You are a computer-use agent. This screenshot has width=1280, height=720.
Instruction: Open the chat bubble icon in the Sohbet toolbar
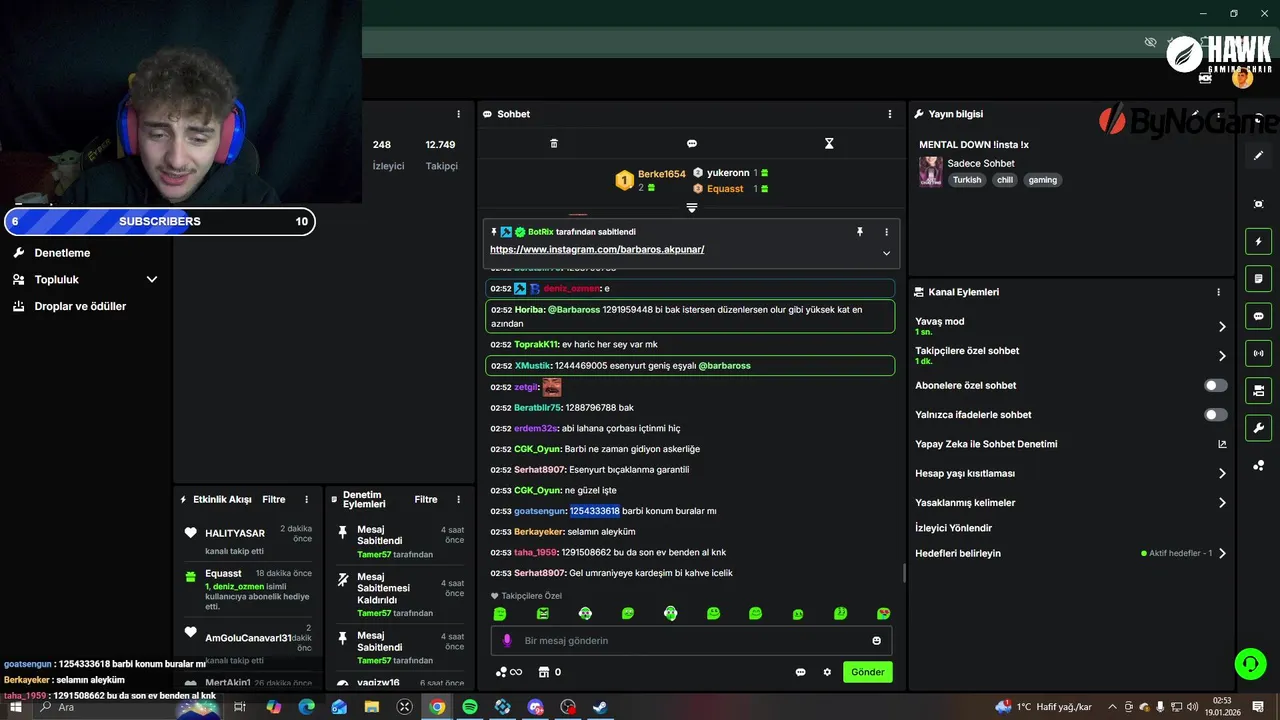tap(692, 144)
